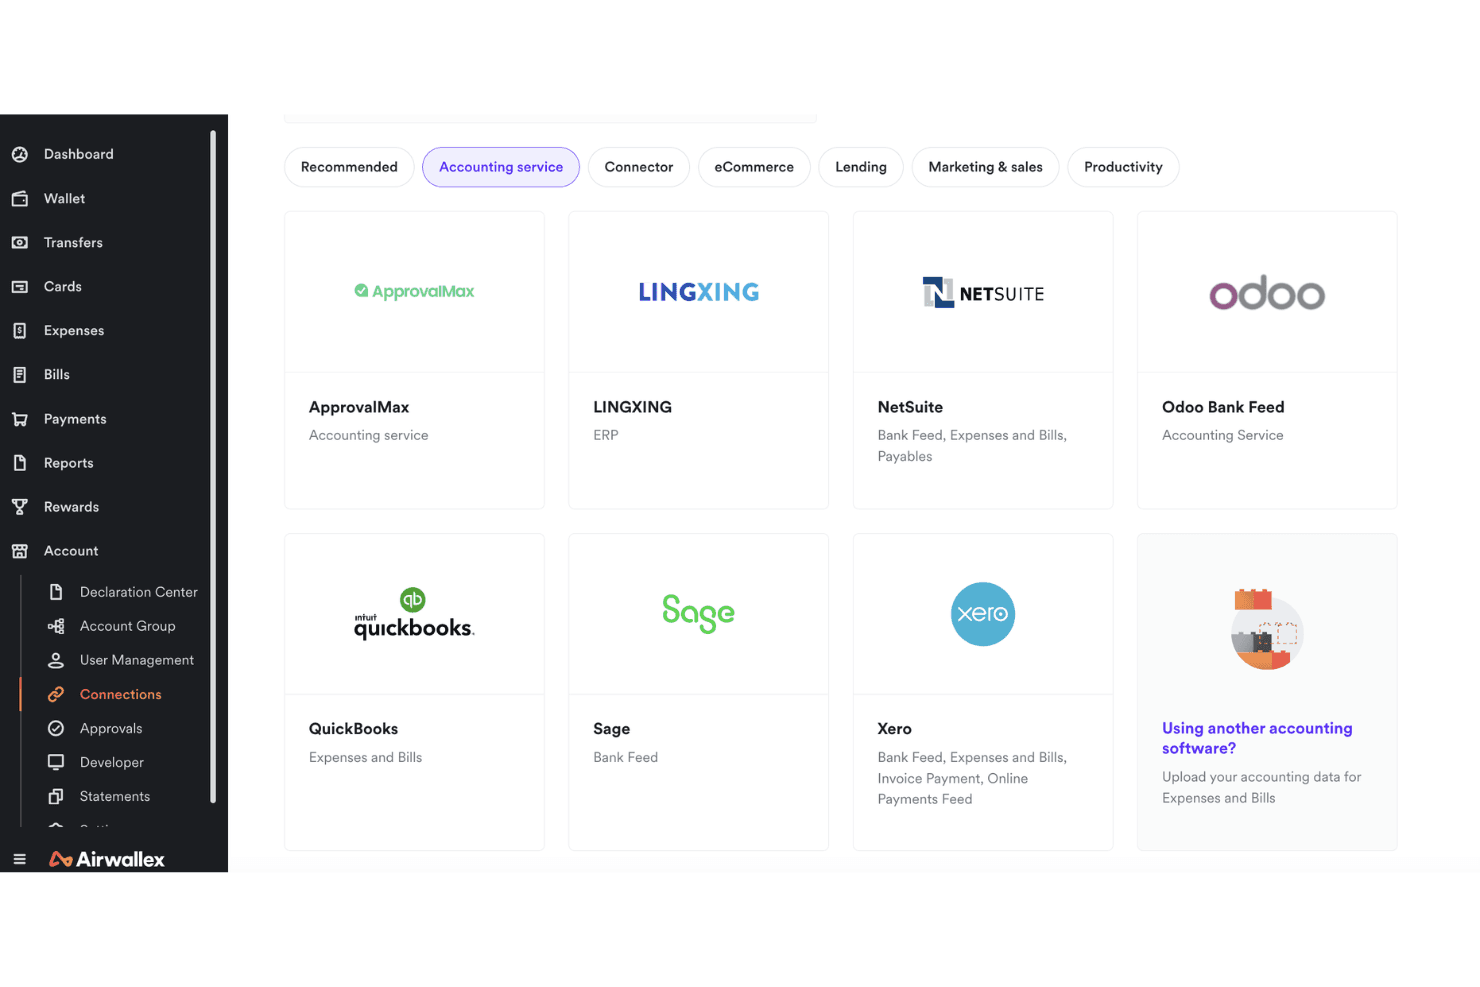Open the Dashboard icon in sidebar
This screenshot has width=1480, height=987.
tap(19, 154)
